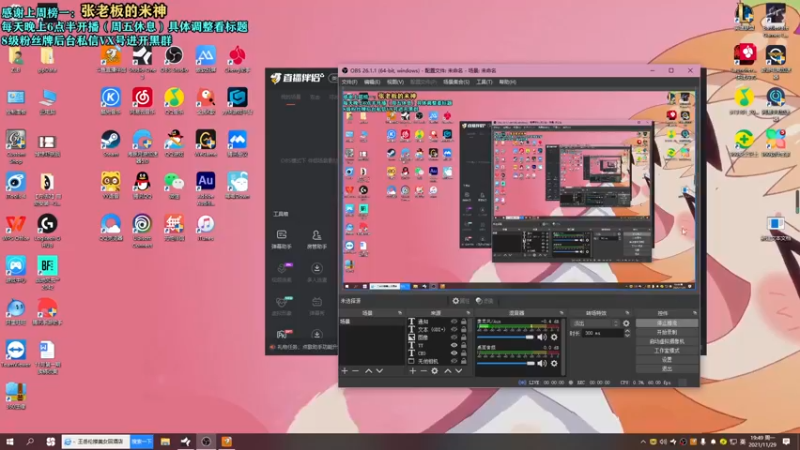The height and width of the screenshot is (450, 800).
Task: Toggle visibility of the 文本 (GDI+) source
Action: click(x=454, y=330)
